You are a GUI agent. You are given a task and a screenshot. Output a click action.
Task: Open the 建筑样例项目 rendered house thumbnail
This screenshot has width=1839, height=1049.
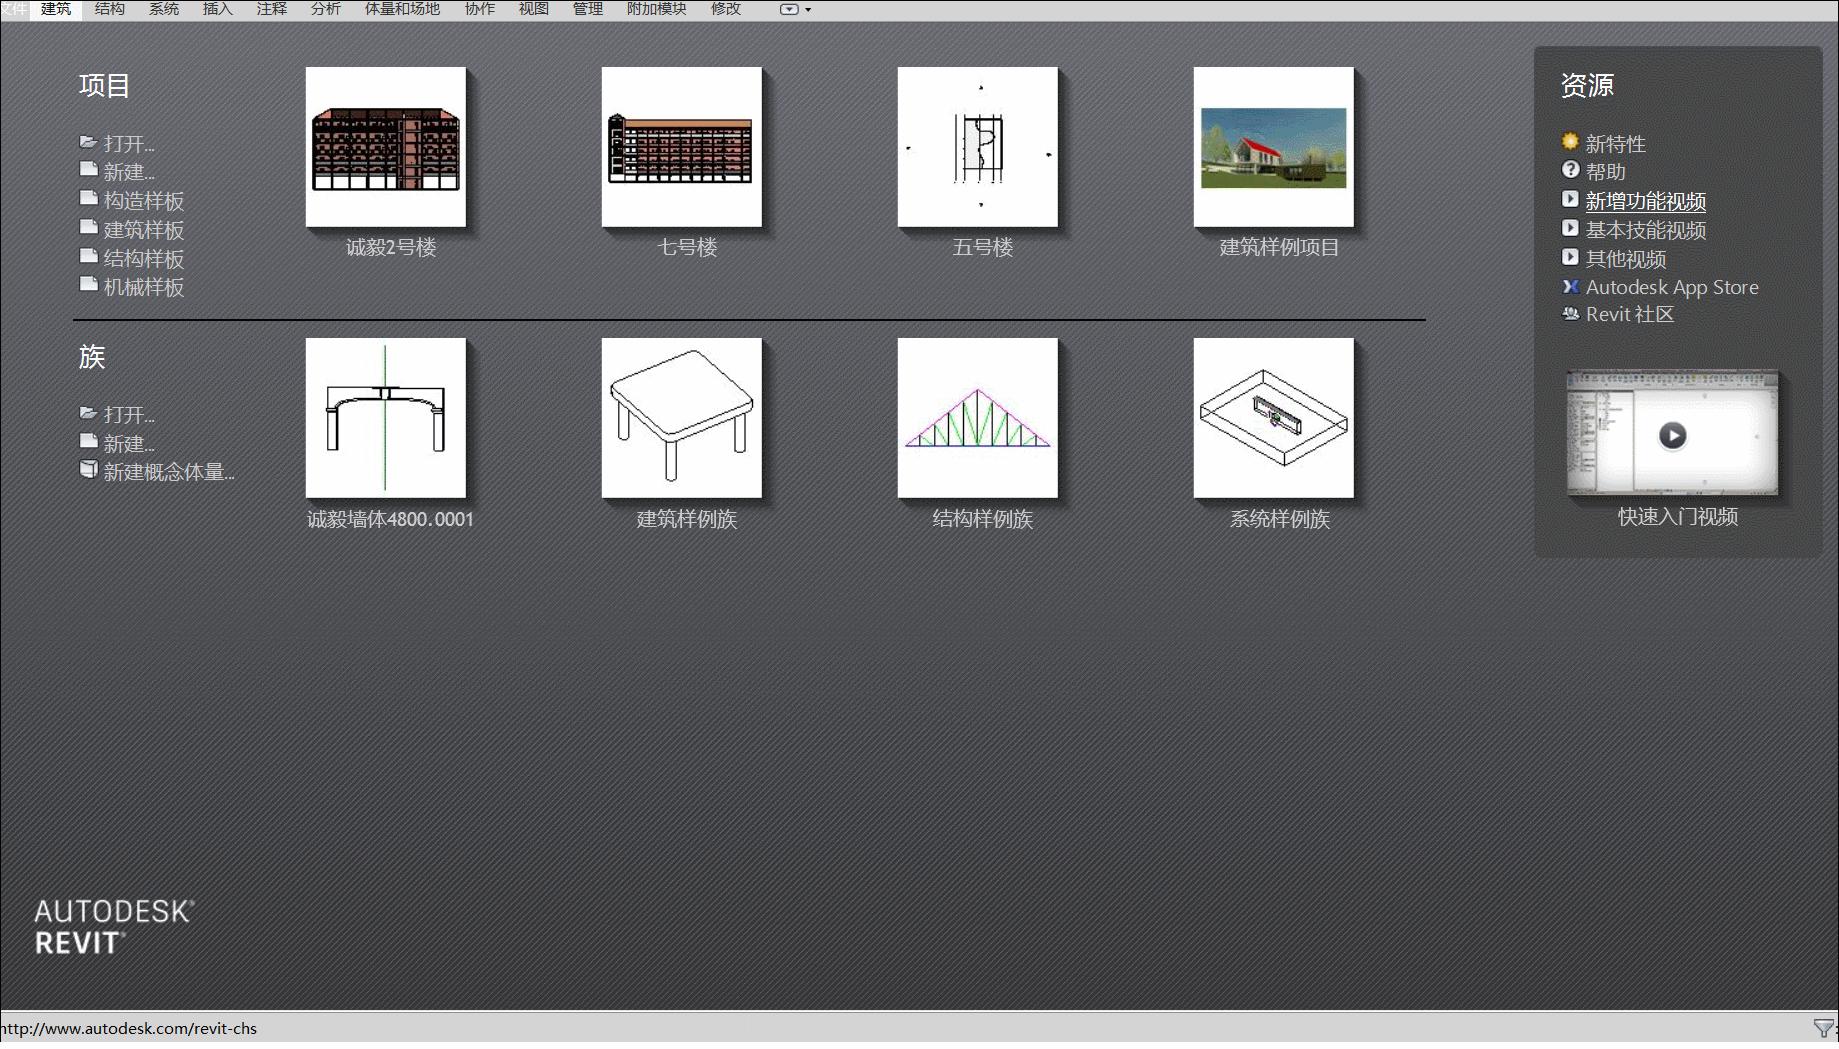(x=1274, y=147)
